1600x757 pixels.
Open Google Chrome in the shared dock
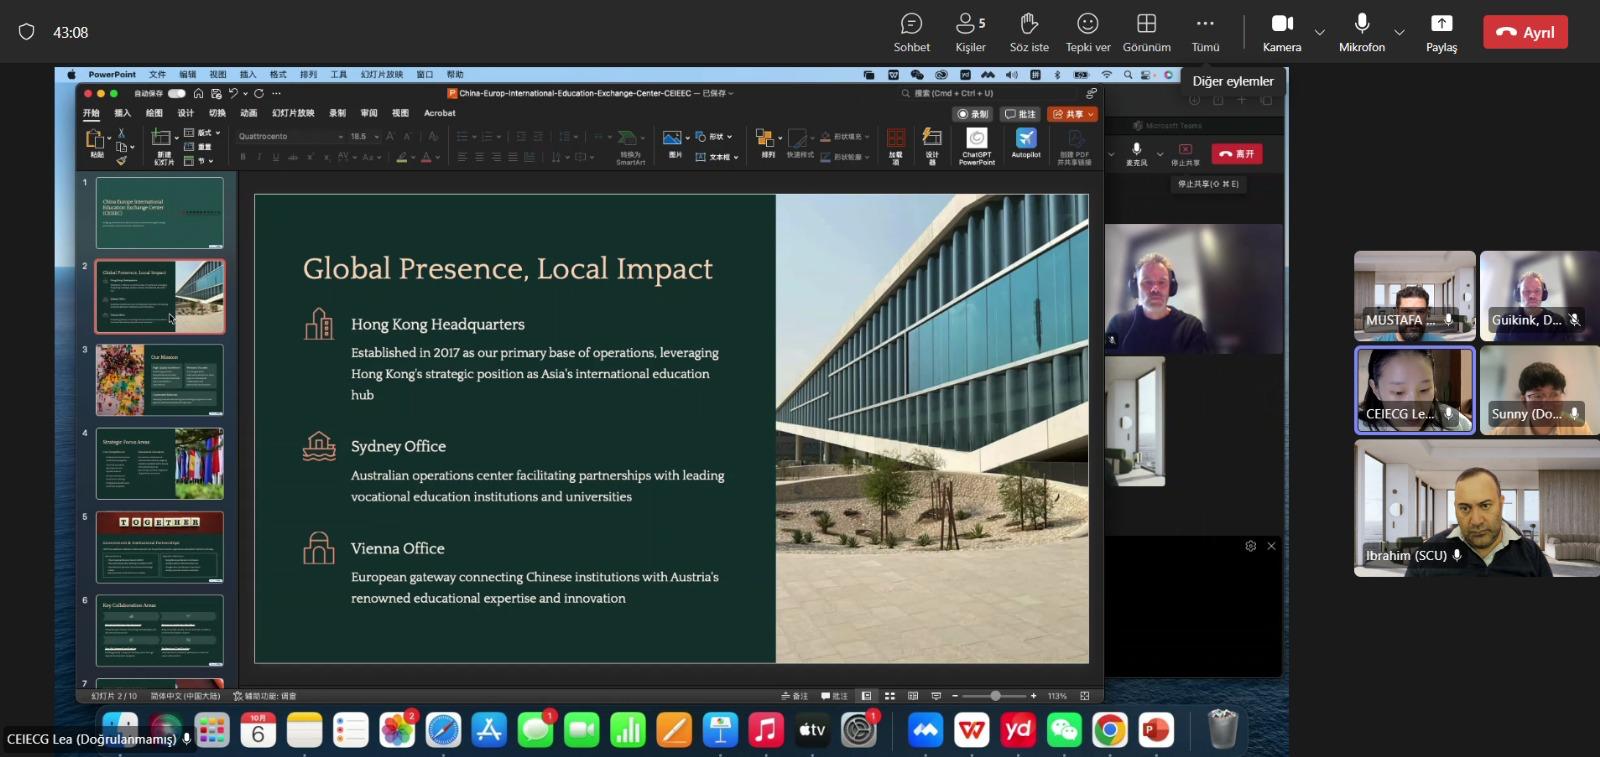tap(1109, 731)
